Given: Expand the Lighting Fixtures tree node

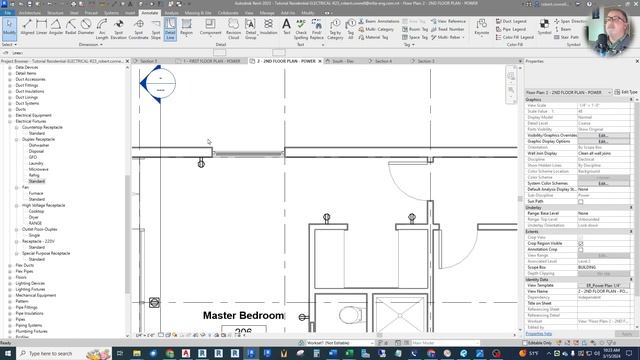Looking at the screenshot, I should (x=10, y=289).
